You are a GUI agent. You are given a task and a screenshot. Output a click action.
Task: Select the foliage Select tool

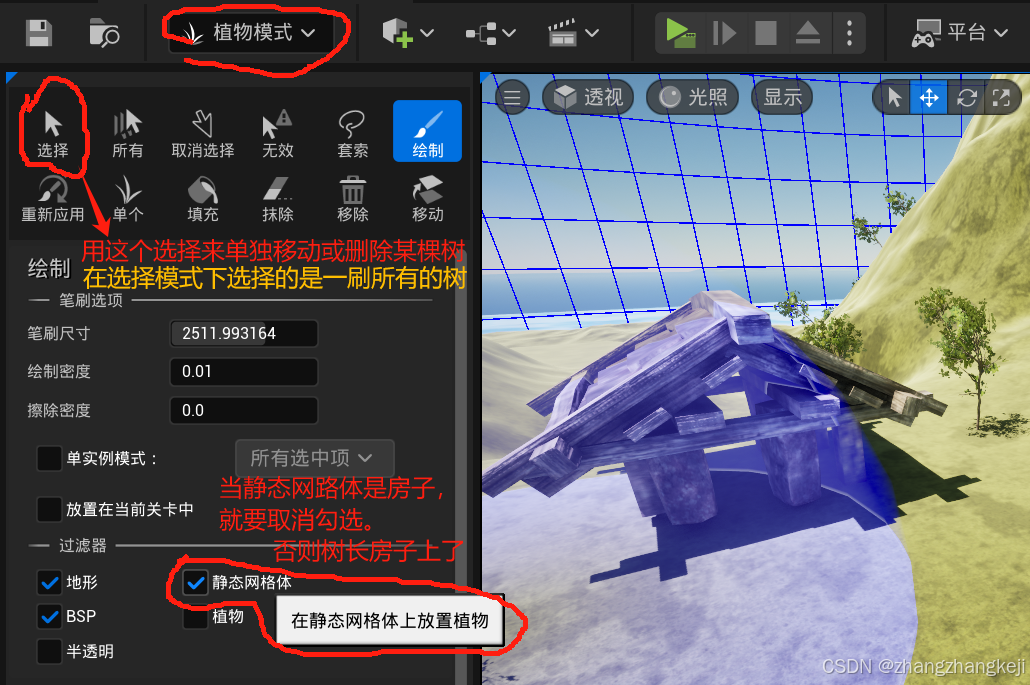[54, 131]
